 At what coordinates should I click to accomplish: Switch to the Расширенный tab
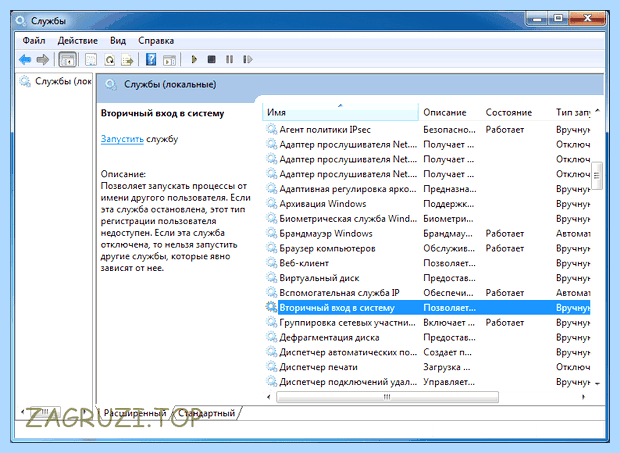[135, 413]
